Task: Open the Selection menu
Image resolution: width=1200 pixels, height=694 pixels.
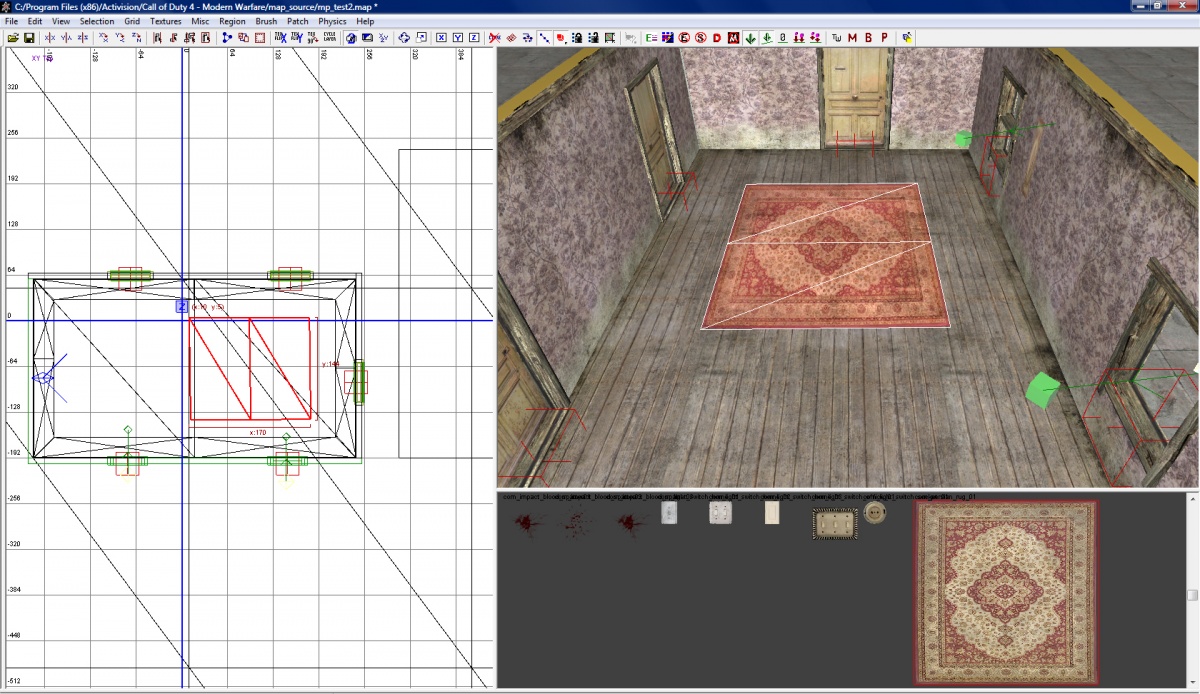Action: pyautogui.click(x=97, y=21)
